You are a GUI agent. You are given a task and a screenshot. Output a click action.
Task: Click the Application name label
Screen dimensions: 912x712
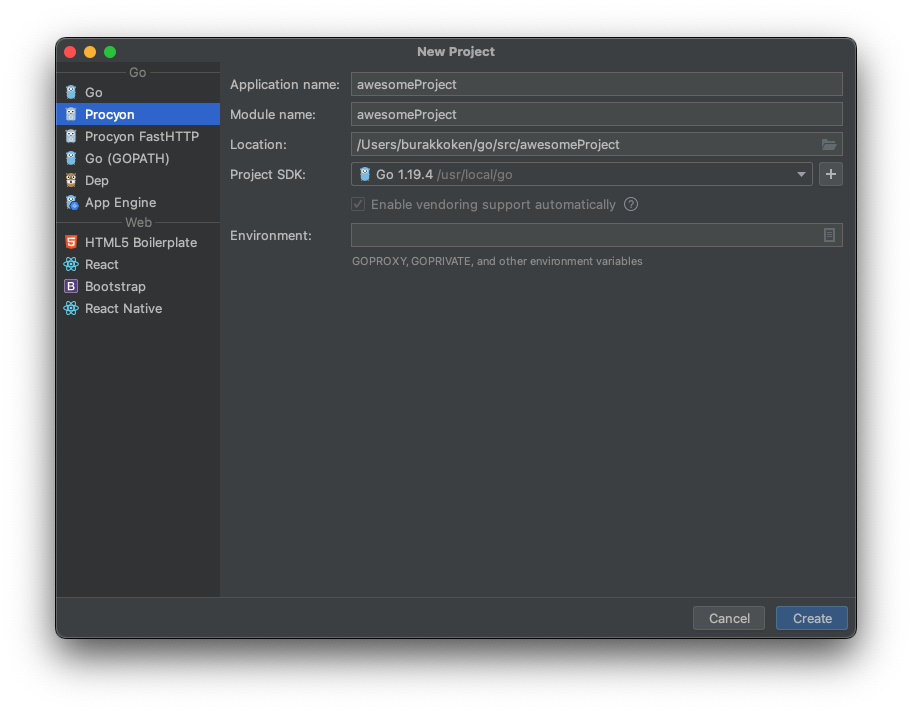[x=284, y=84]
